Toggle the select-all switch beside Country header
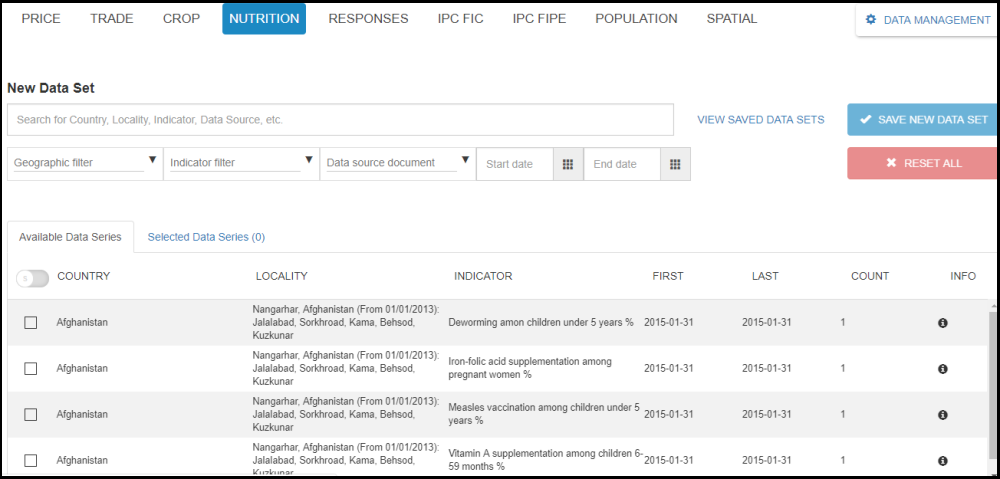Viewport: 1000px width, 479px height. [x=32, y=277]
